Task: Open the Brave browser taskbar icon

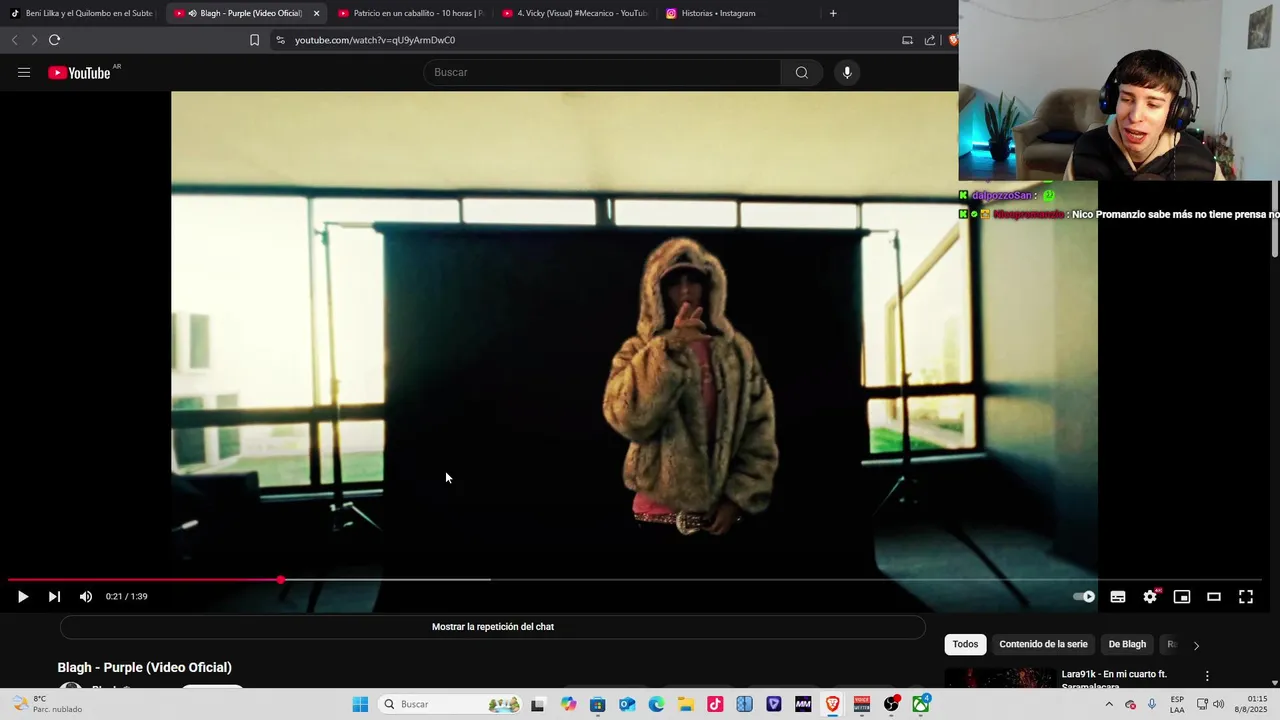Action: tap(832, 704)
